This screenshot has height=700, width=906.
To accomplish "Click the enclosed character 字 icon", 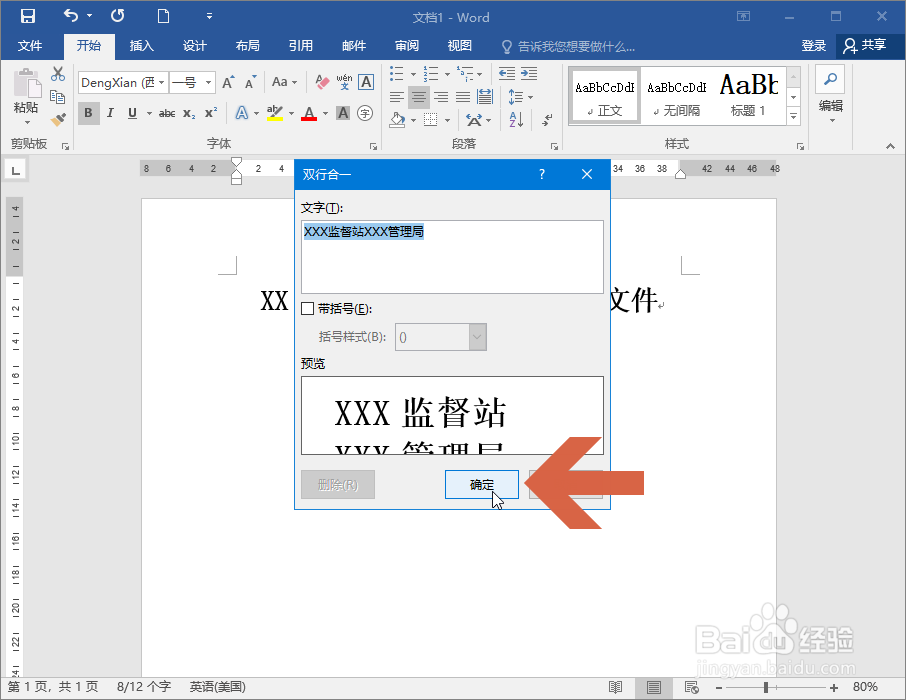I will [x=365, y=113].
